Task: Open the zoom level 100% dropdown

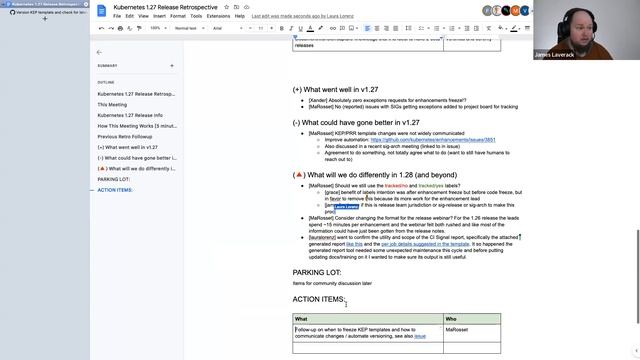Action: coord(158,28)
